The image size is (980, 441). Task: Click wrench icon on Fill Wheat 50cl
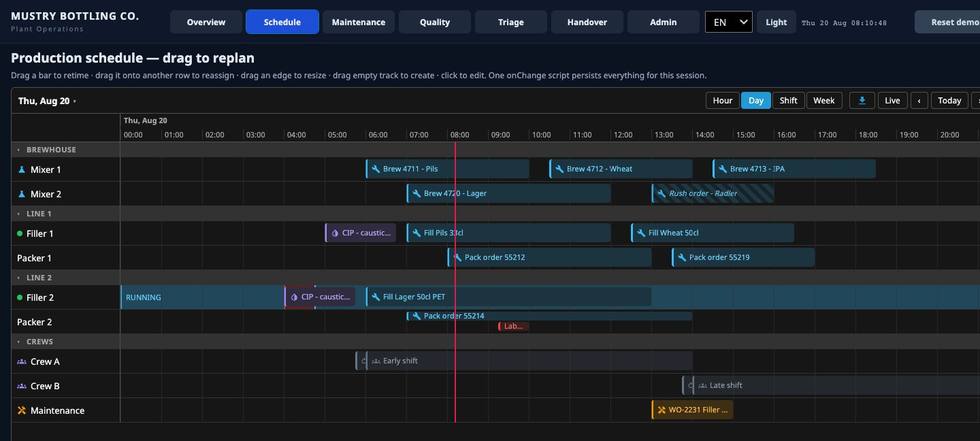pyautogui.click(x=641, y=233)
